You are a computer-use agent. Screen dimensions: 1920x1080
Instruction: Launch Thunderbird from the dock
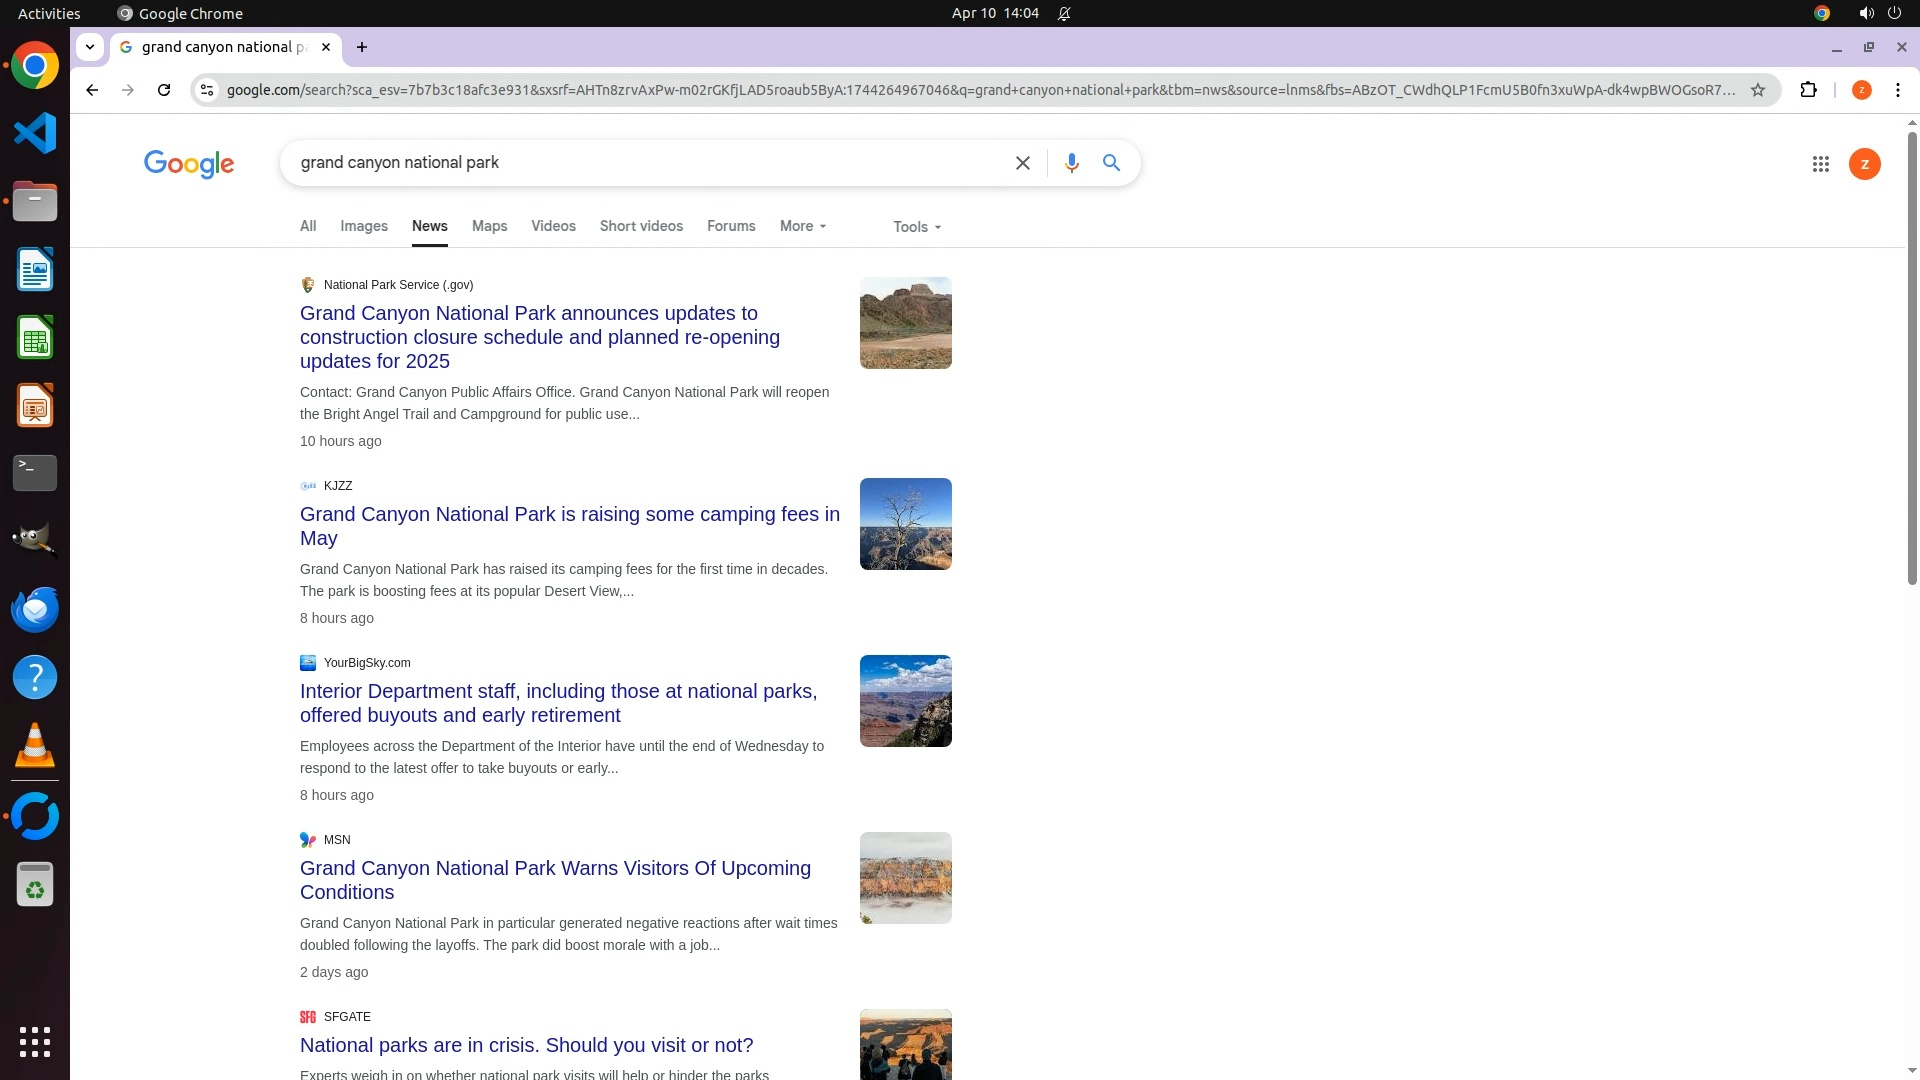click(35, 609)
